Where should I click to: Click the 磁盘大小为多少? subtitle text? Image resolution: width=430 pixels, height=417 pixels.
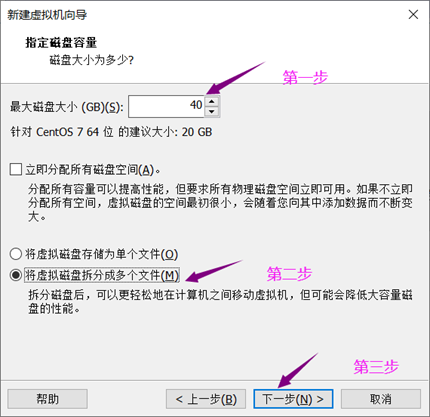(x=92, y=60)
